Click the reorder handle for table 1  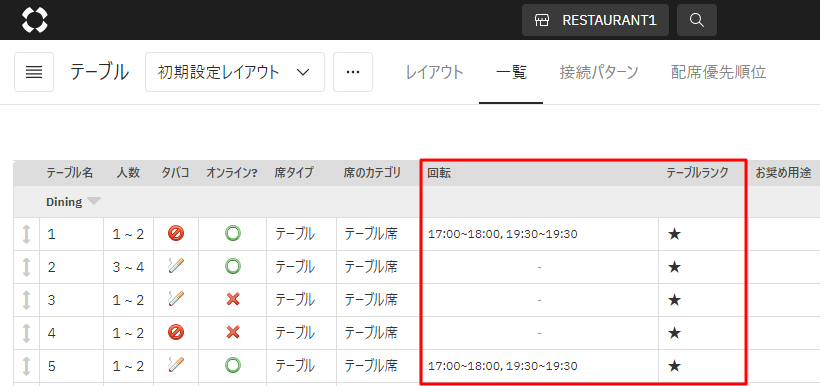pyautogui.click(x=26, y=234)
